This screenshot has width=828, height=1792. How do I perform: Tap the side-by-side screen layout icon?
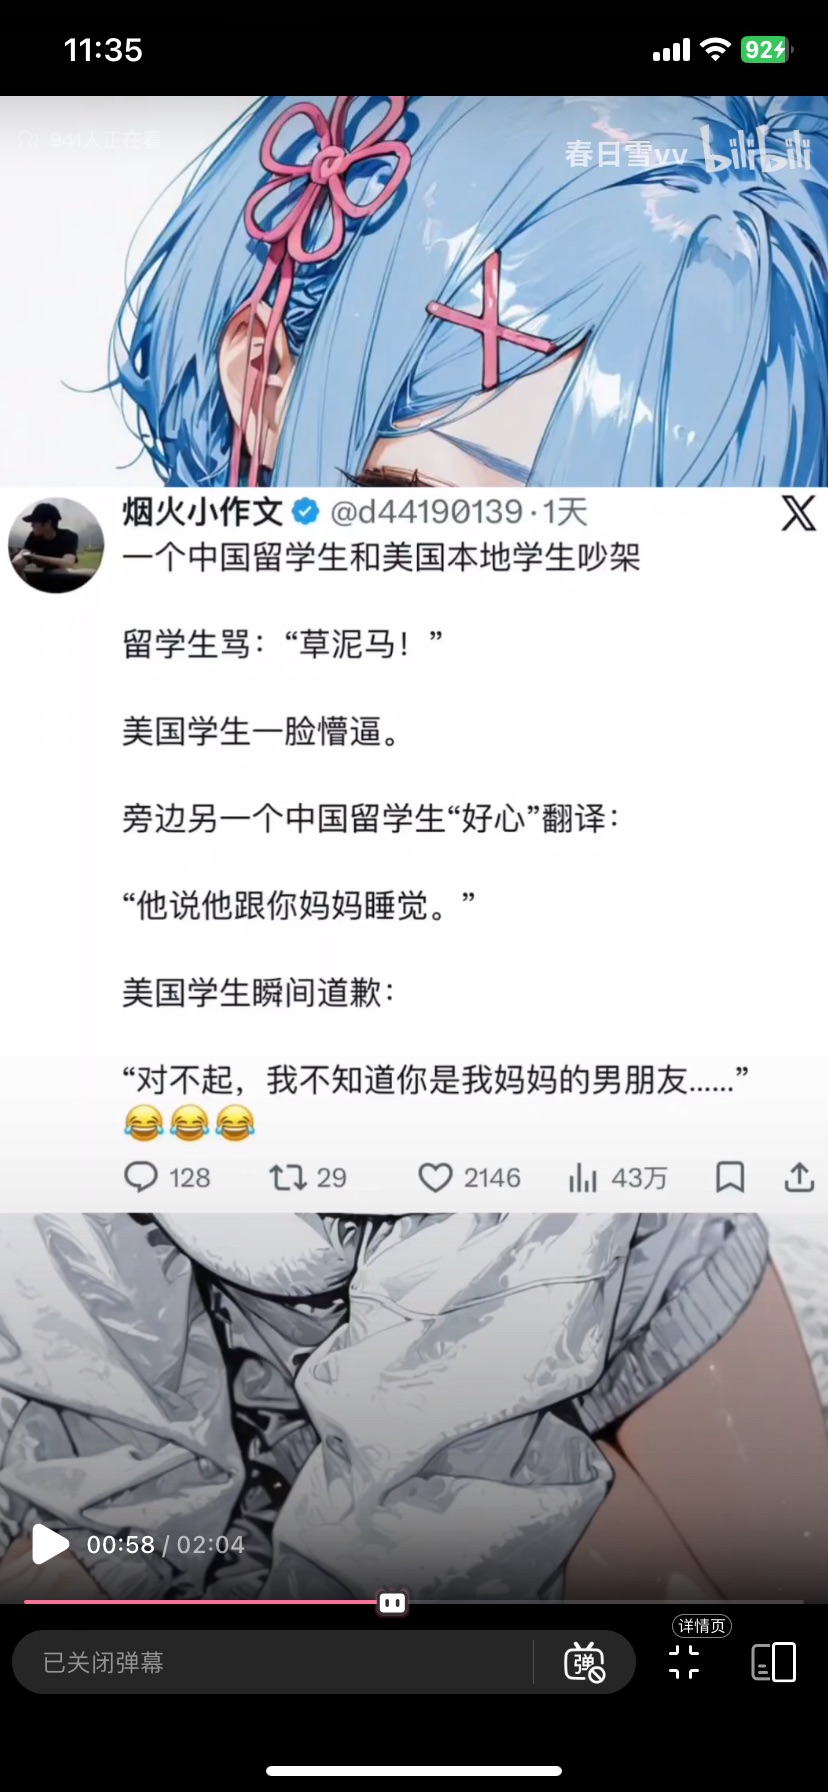point(773,1662)
